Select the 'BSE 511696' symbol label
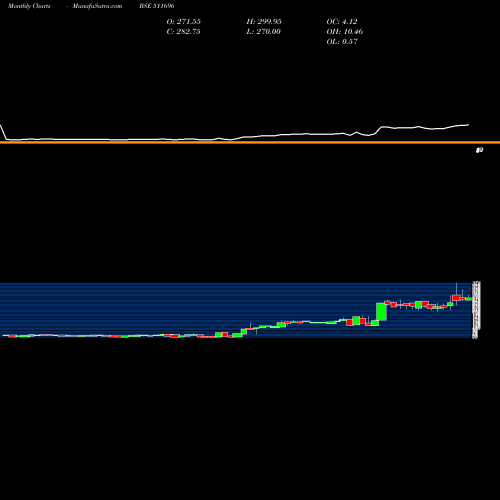Screen dimensions: 500x500 click(157, 6)
